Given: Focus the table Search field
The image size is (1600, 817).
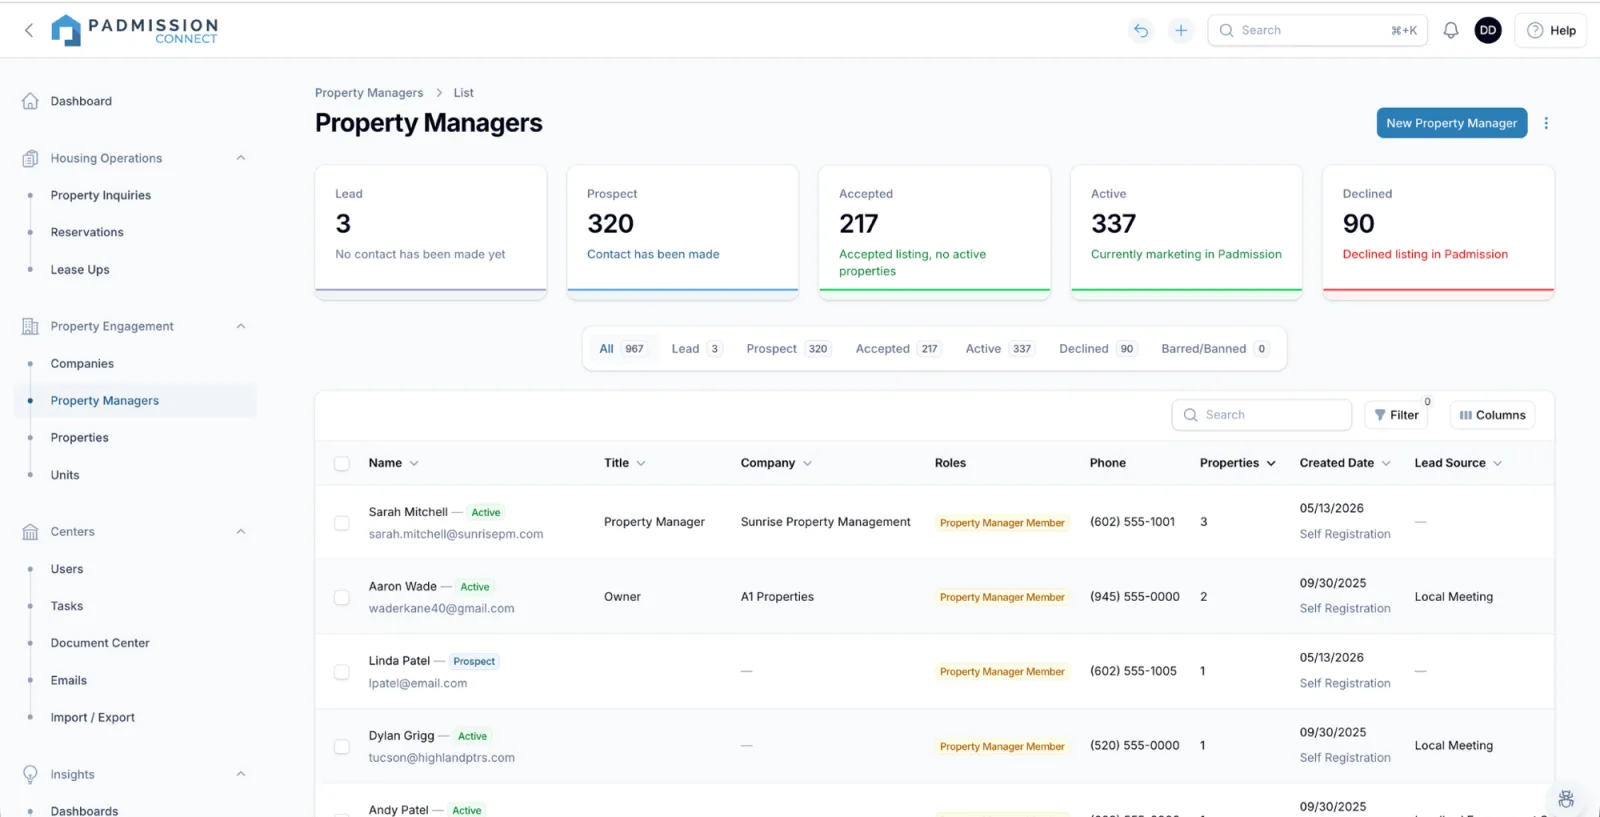Looking at the screenshot, I should tap(1261, 415).
